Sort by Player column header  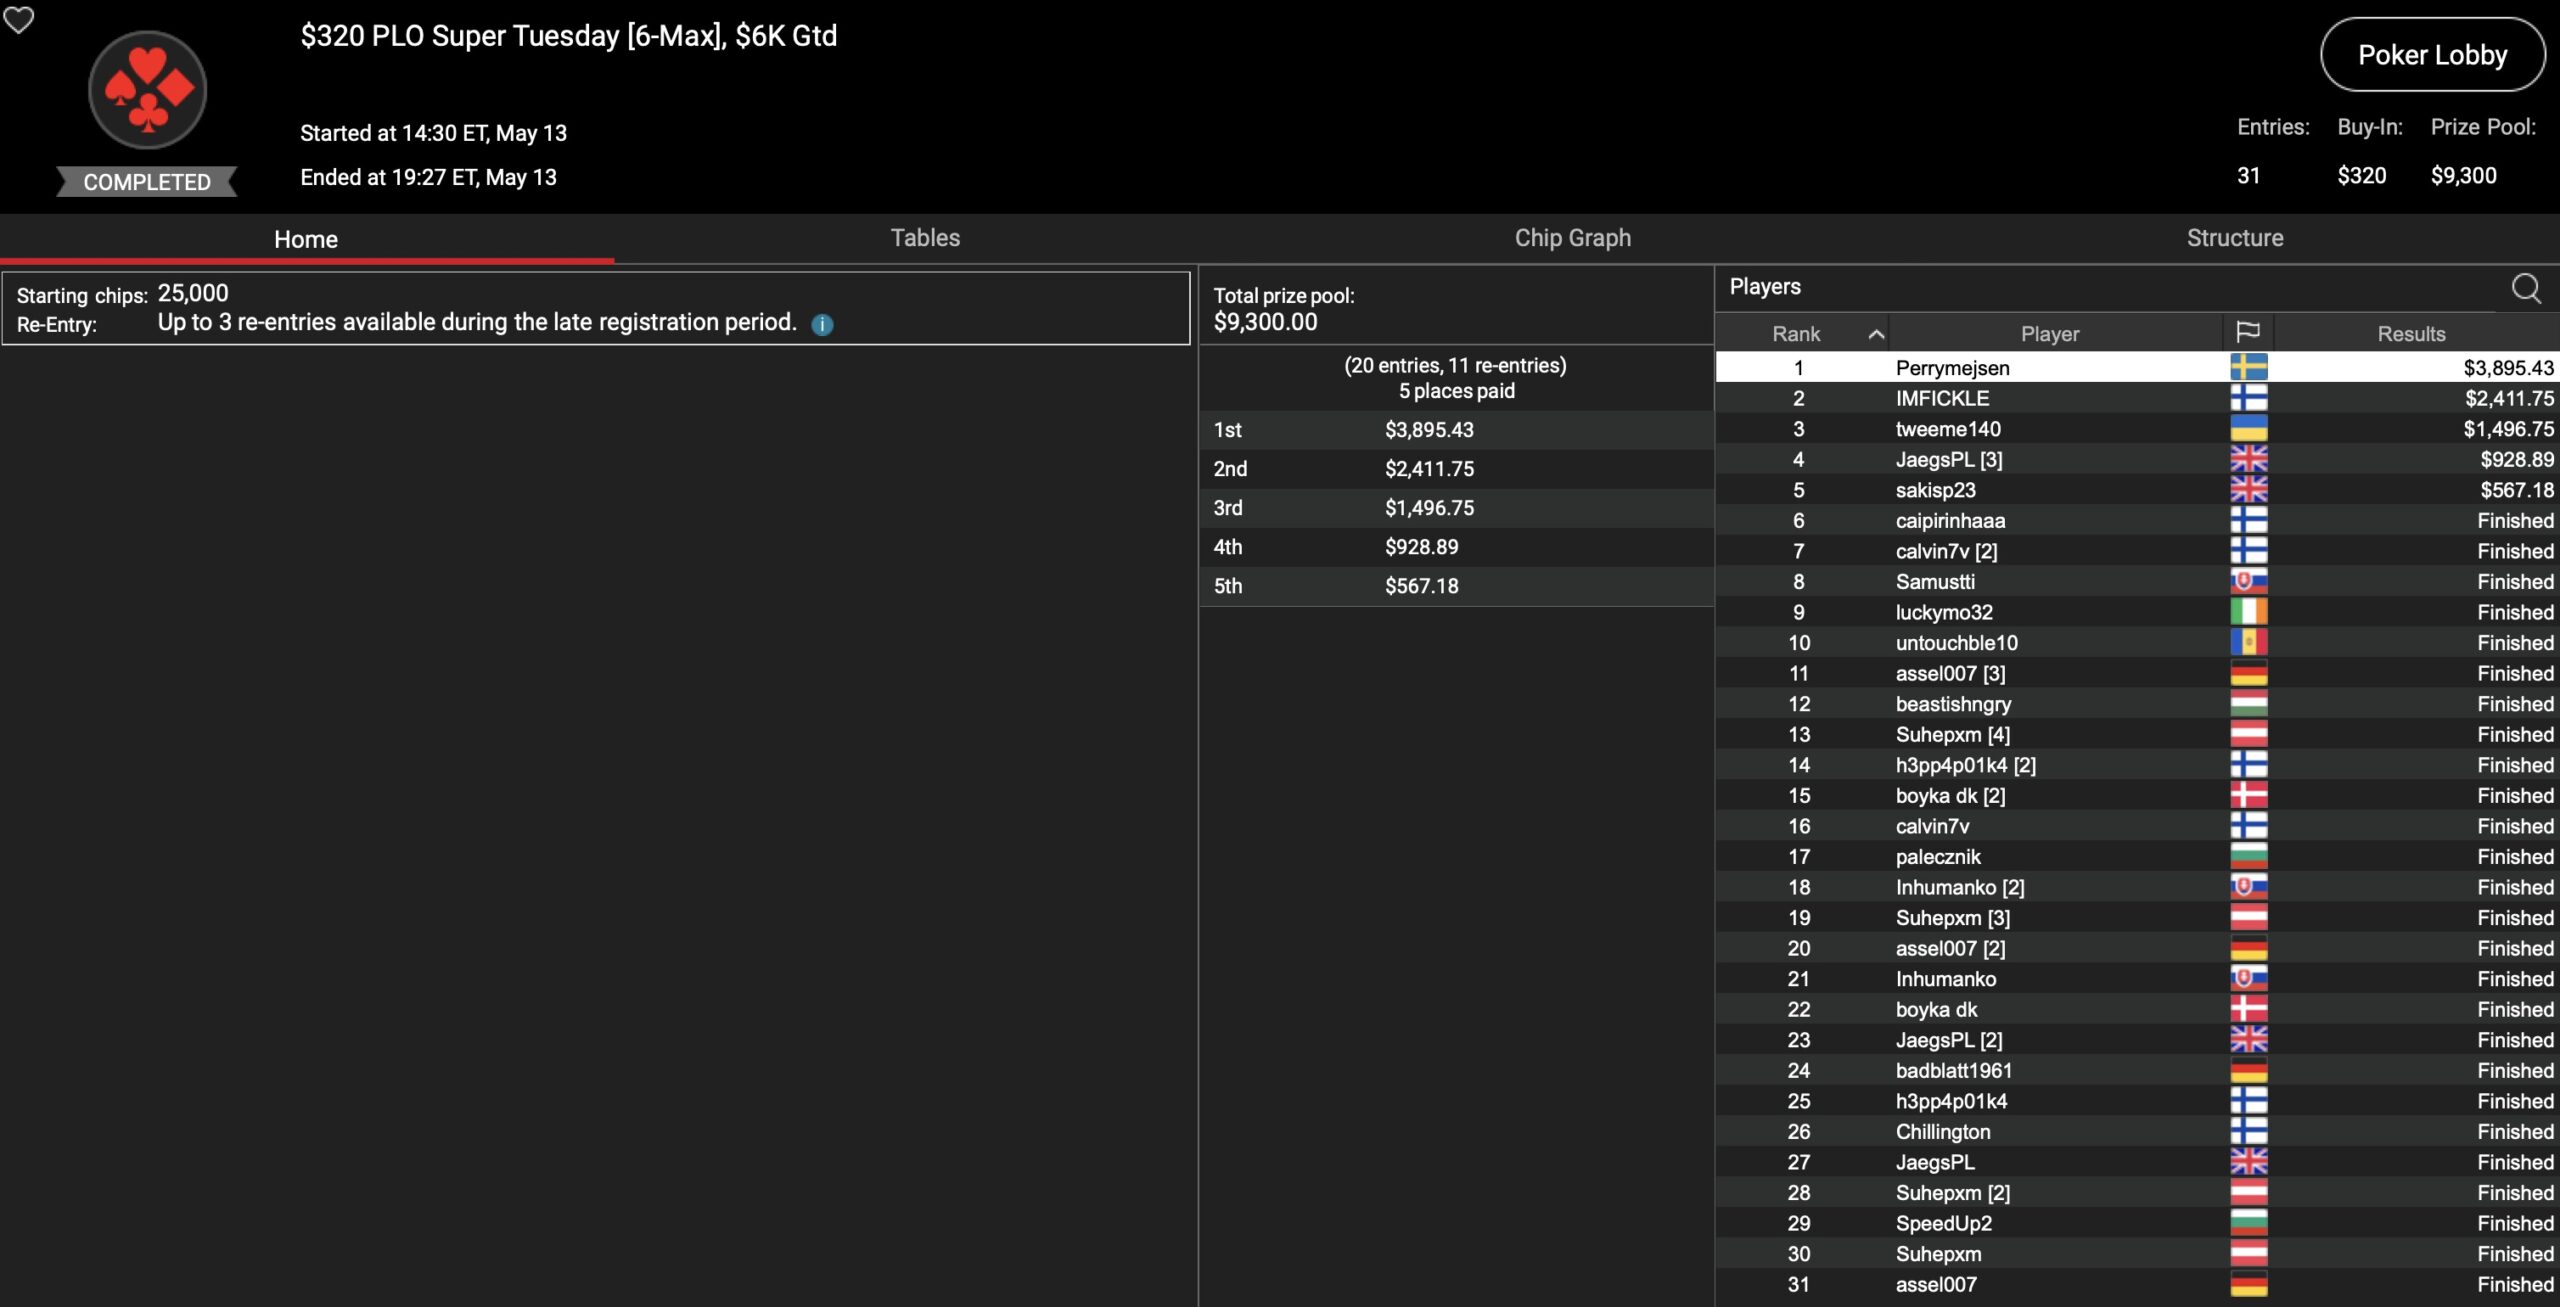click(x=2049, y=334)
